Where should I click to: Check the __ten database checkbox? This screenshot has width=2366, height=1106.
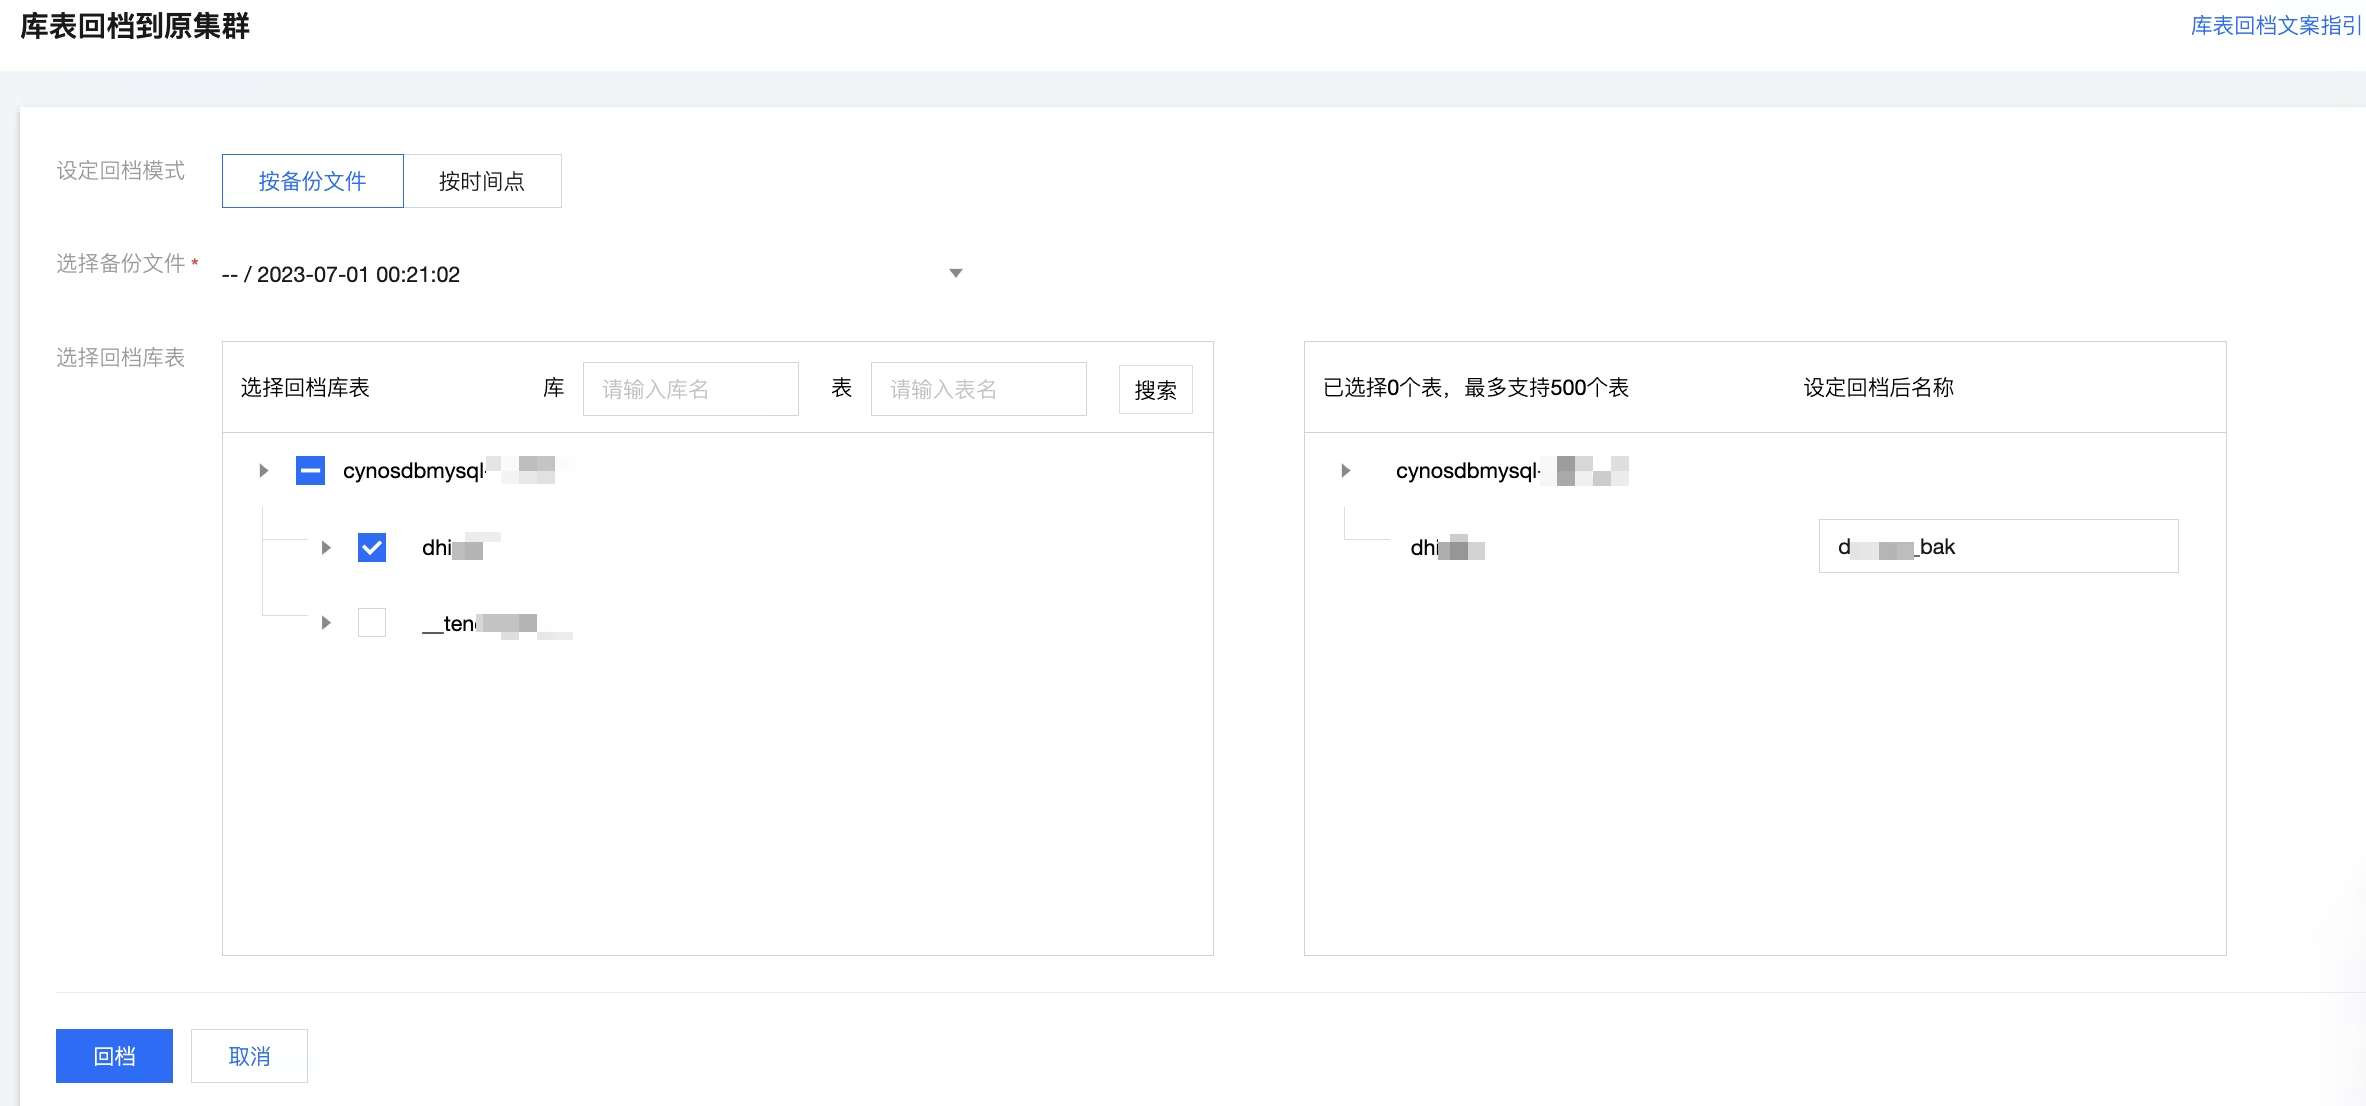[372, 623]
